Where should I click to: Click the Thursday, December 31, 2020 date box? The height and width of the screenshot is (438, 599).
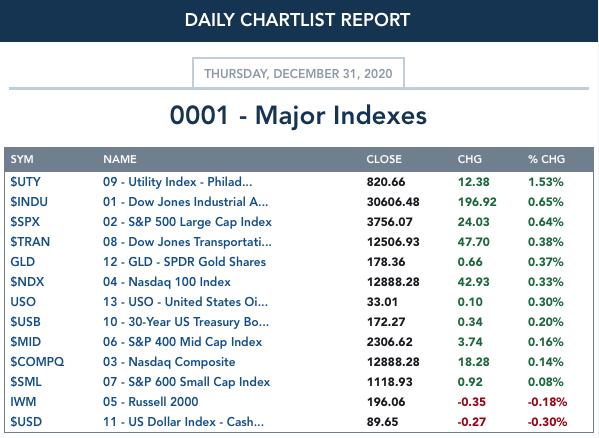298,73
